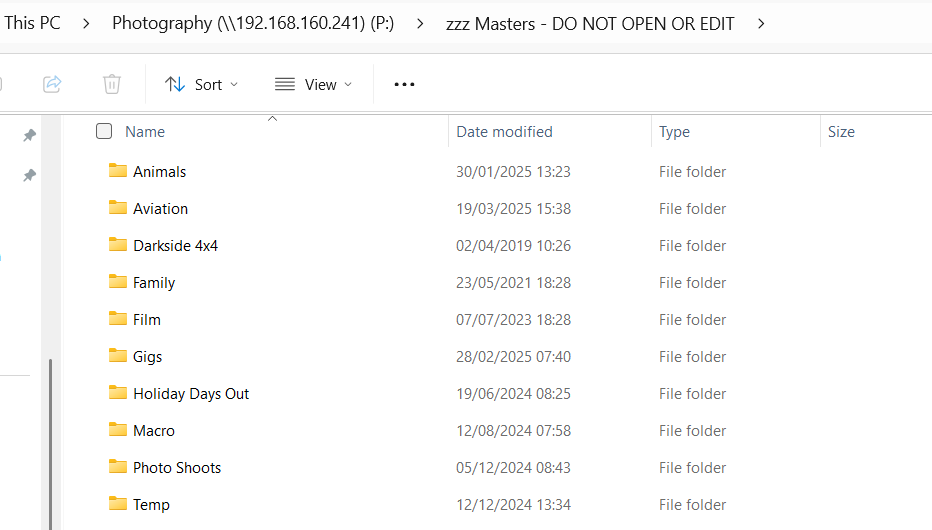Sort by Type column header

[674, 131]
